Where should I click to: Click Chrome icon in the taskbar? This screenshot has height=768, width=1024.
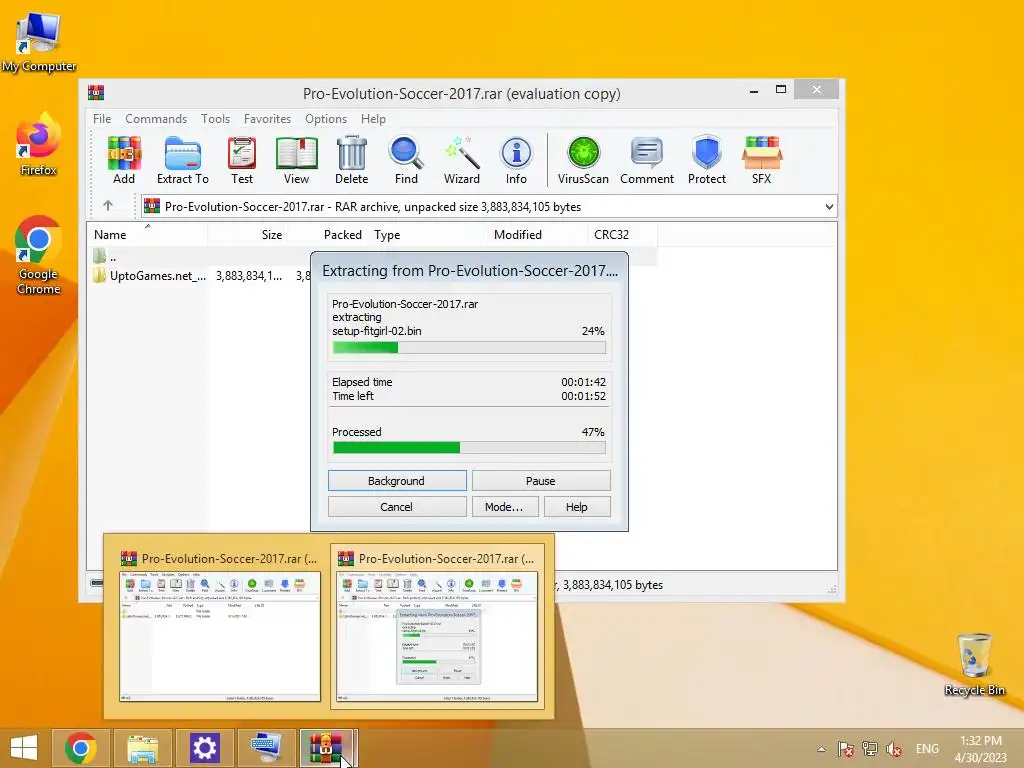[x=80, y=748]
